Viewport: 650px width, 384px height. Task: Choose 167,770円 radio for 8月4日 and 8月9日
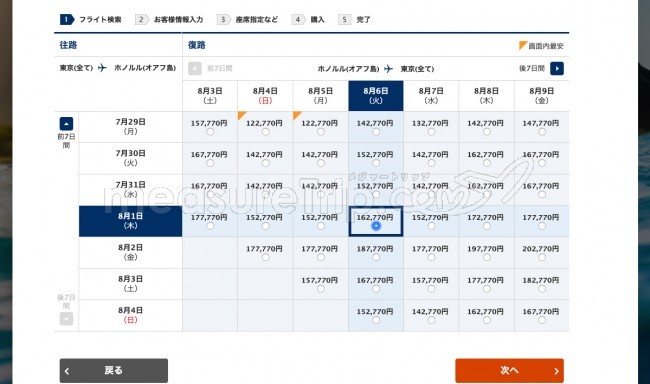click(x=542, y=320)
